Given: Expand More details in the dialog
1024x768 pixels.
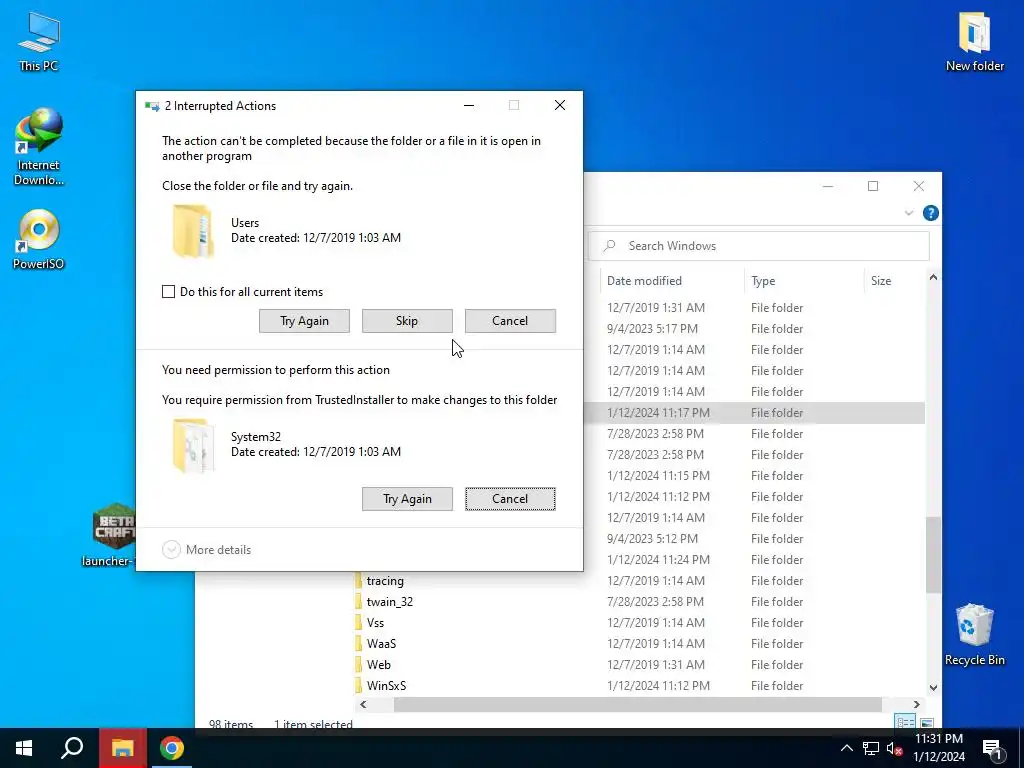Looking at the screenshot, I should 206,550.
